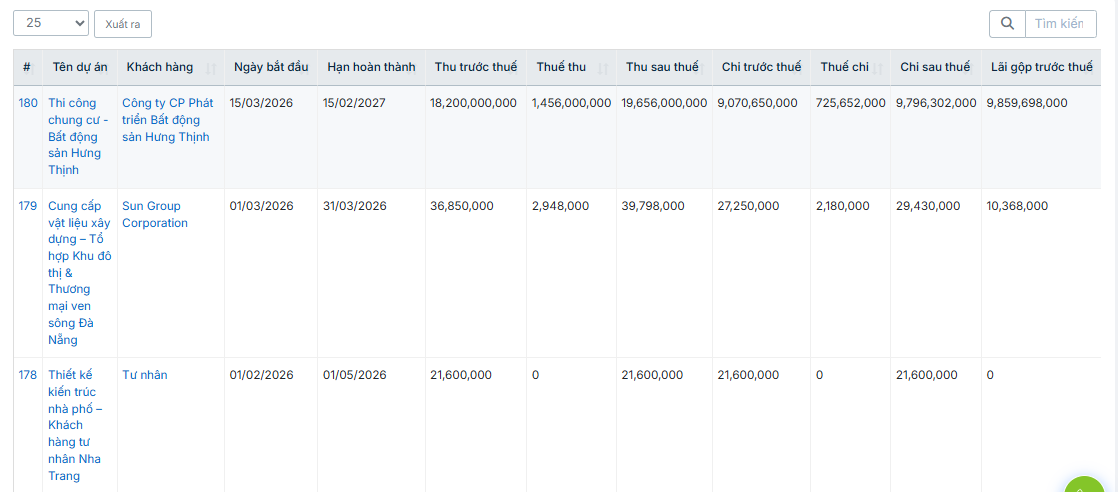Click sort arrows in Khách hàng column

click(x=211, y=68)
